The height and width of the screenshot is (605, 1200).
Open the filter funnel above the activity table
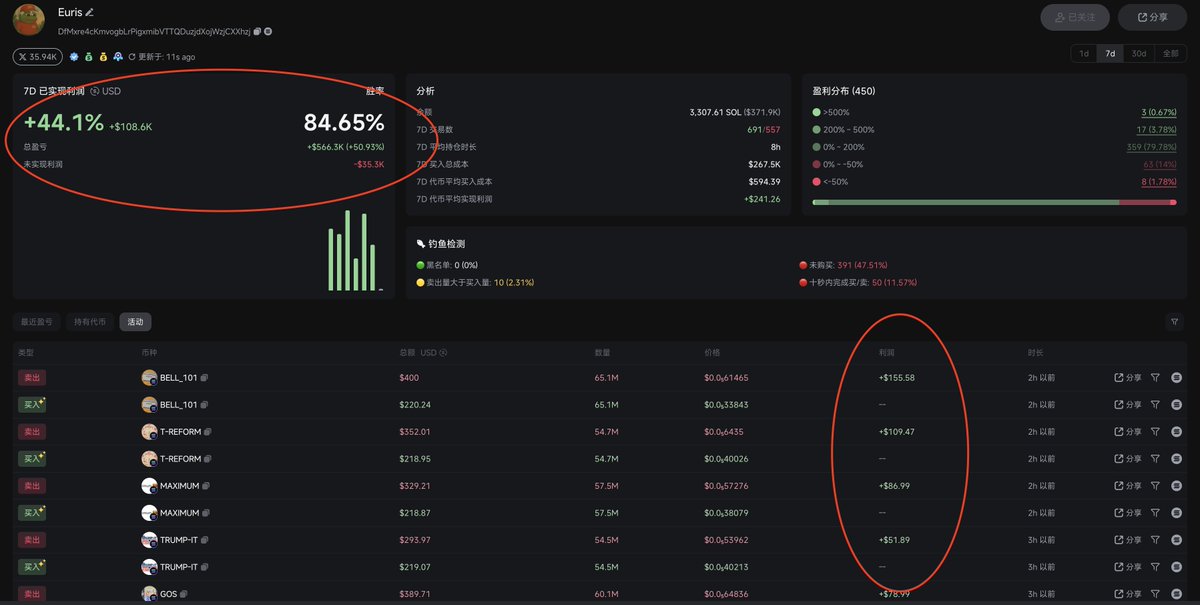tap(1174, 321)
